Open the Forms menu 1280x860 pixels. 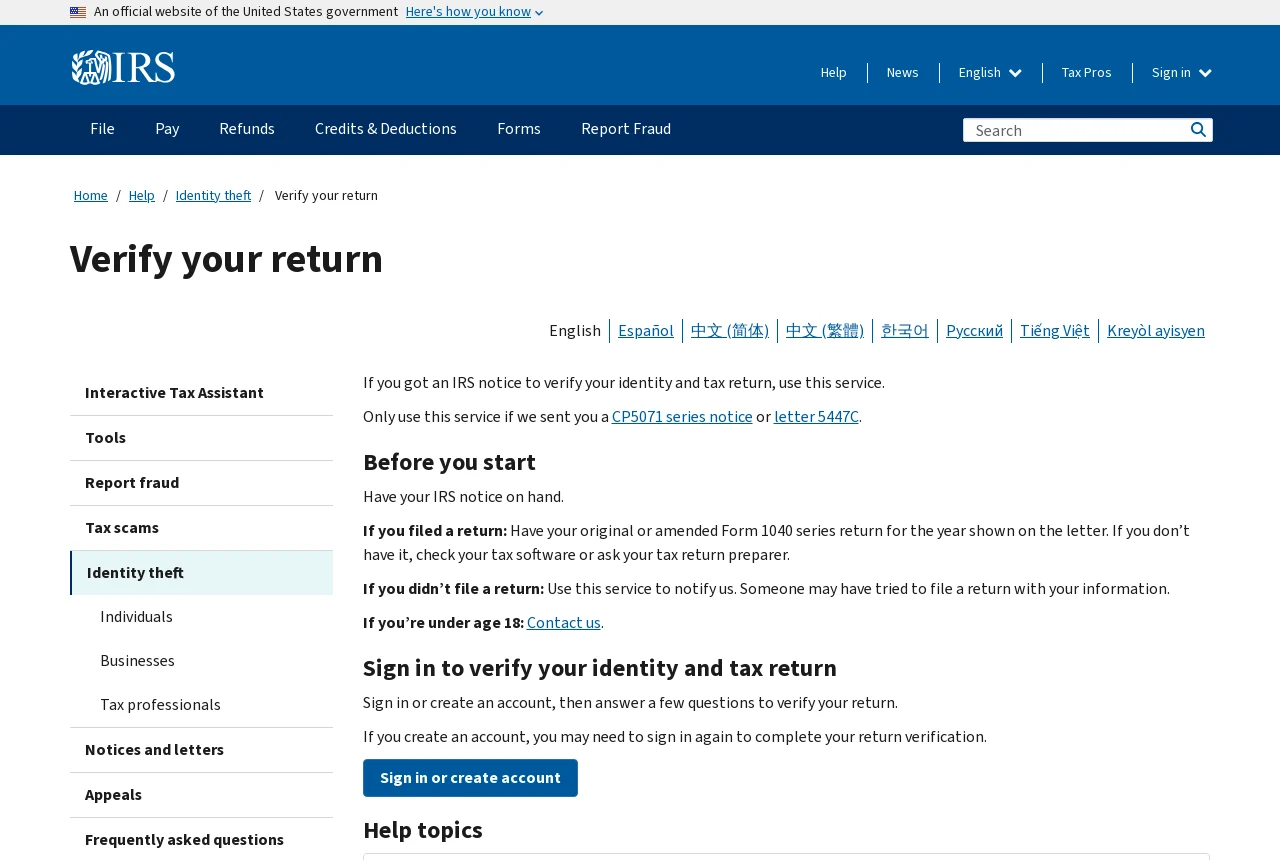point(519,129)
